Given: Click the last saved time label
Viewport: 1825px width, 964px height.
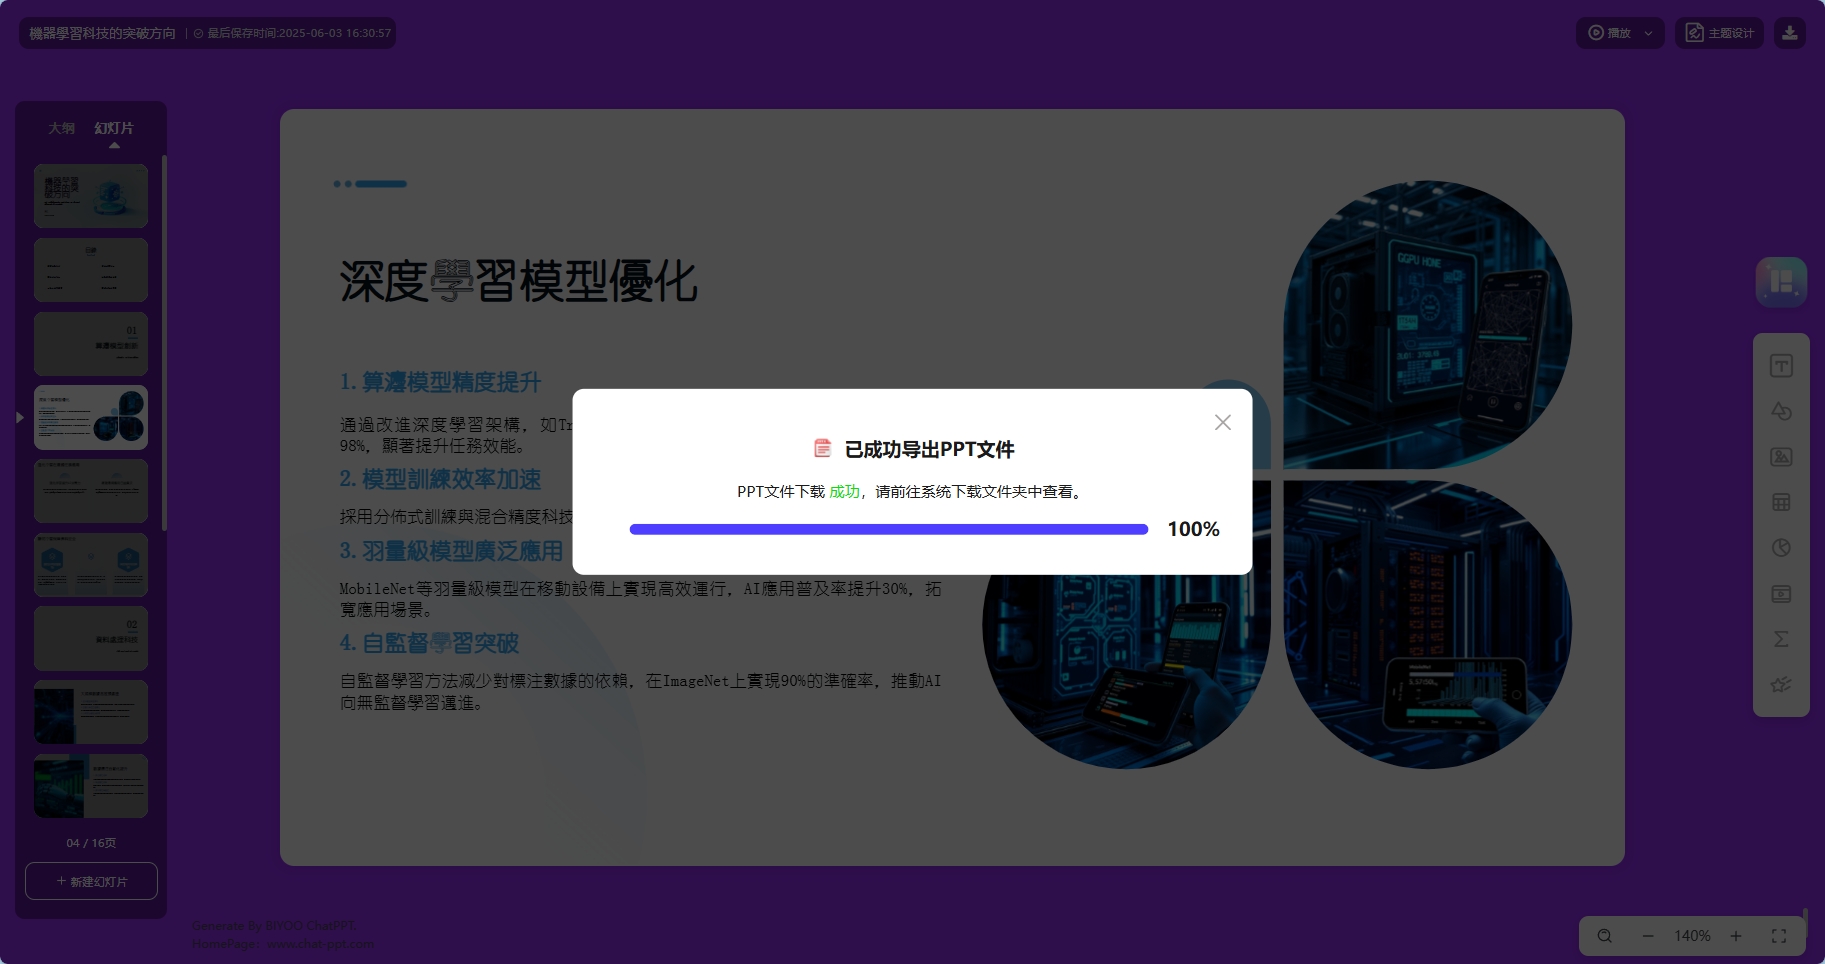Looking at the screenshot, I should click(292, 33).
